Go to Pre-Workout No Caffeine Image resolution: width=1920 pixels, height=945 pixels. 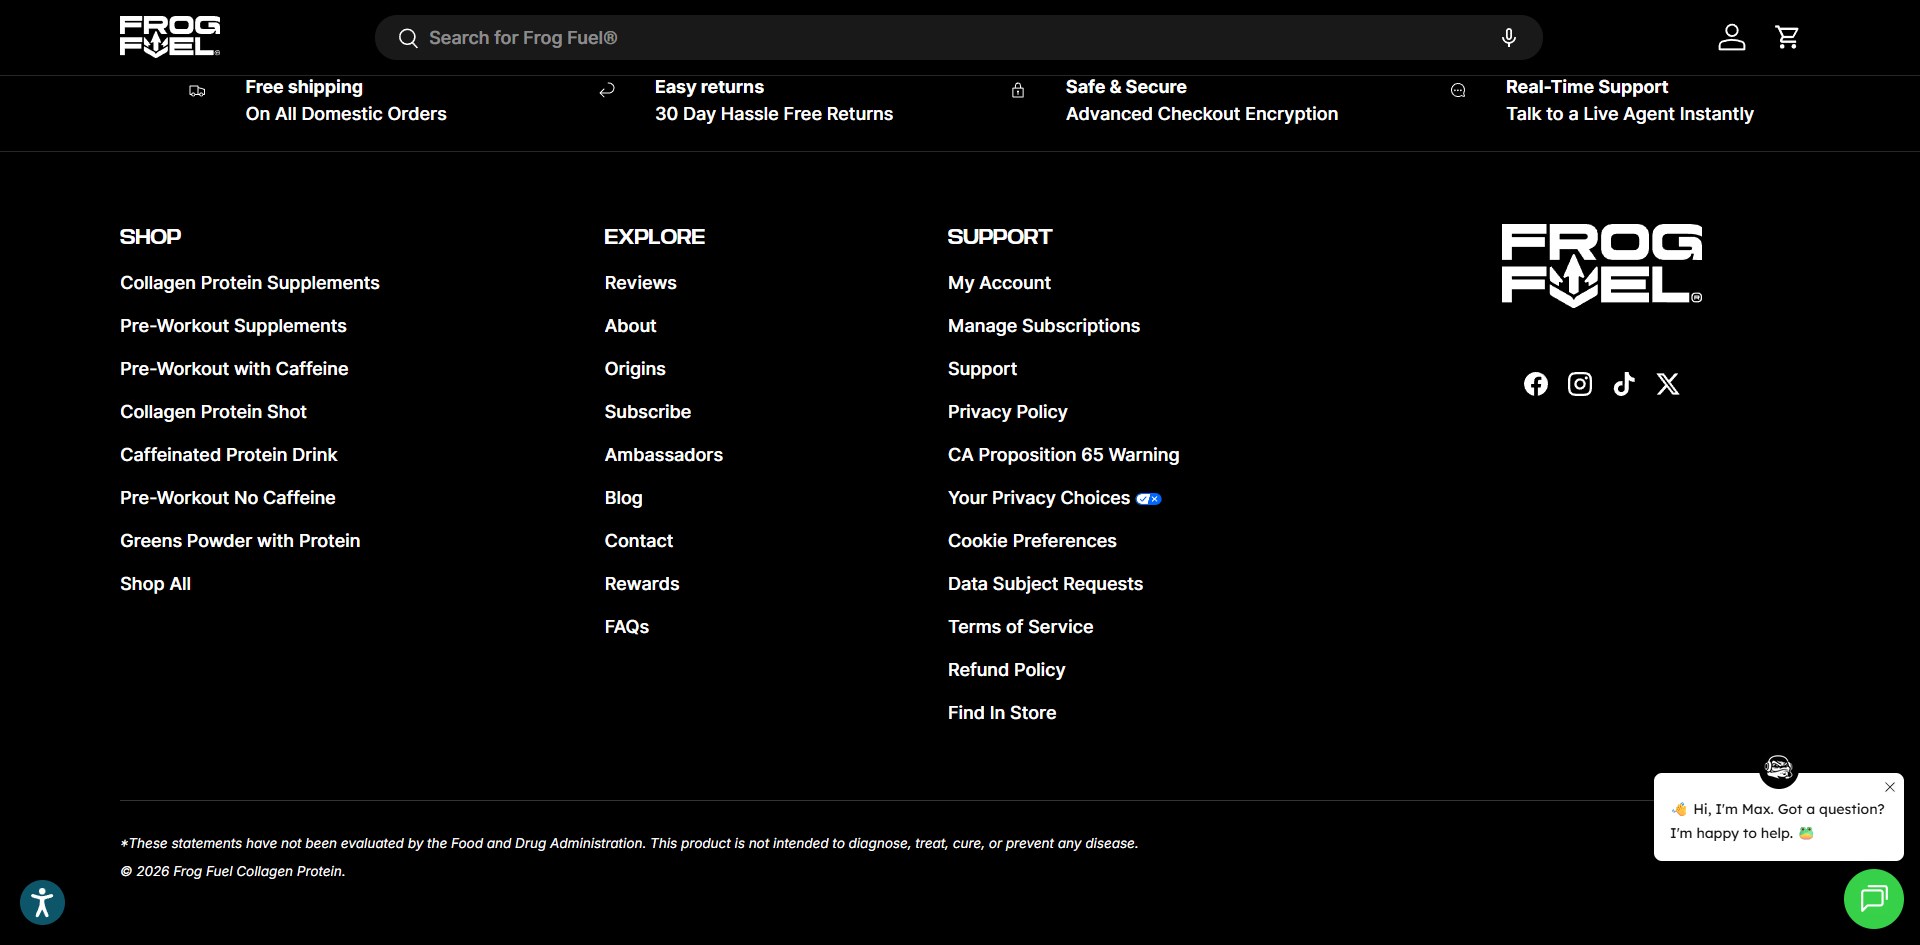point(228,498)
